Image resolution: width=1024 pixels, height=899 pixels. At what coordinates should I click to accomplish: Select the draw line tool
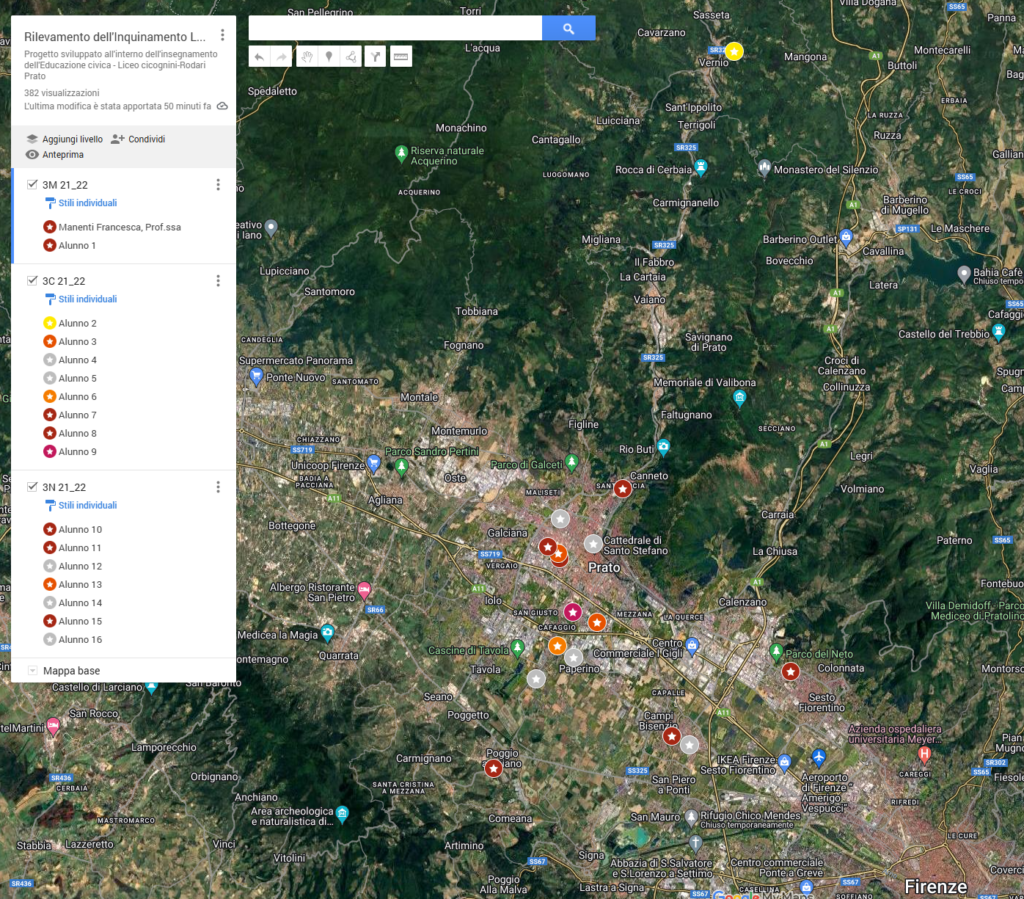[x=352, y=57]
